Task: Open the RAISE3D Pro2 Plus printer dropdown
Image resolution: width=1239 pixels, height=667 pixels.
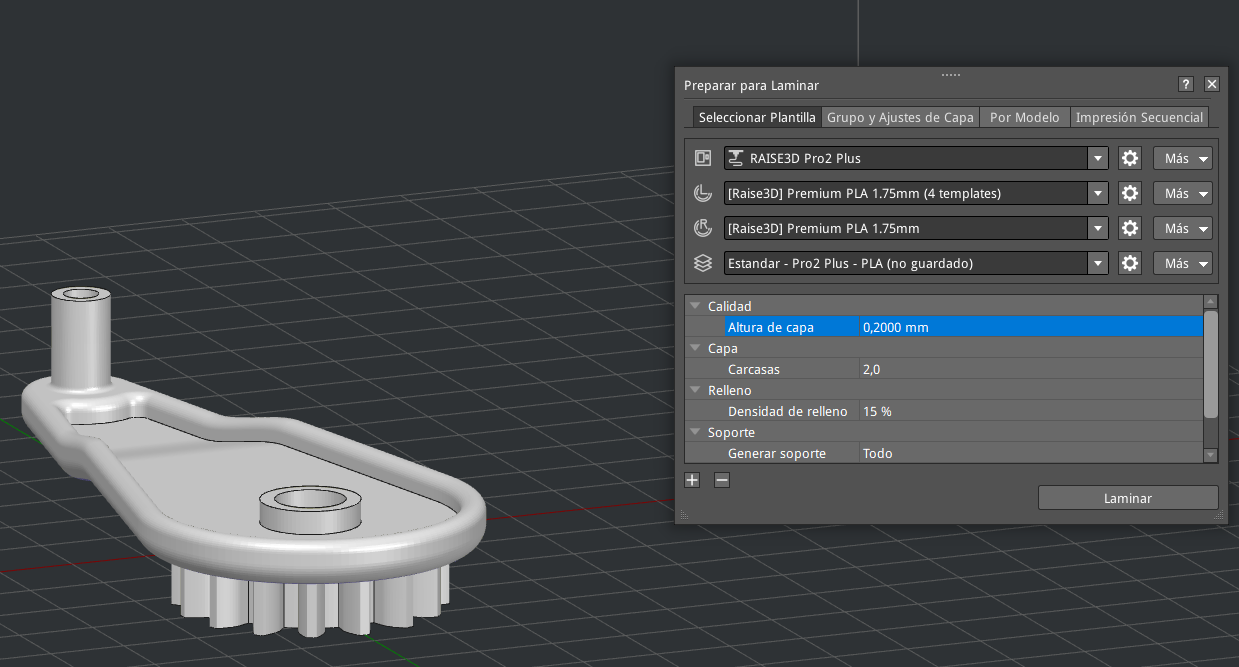Action: (x=1098, y=158)
